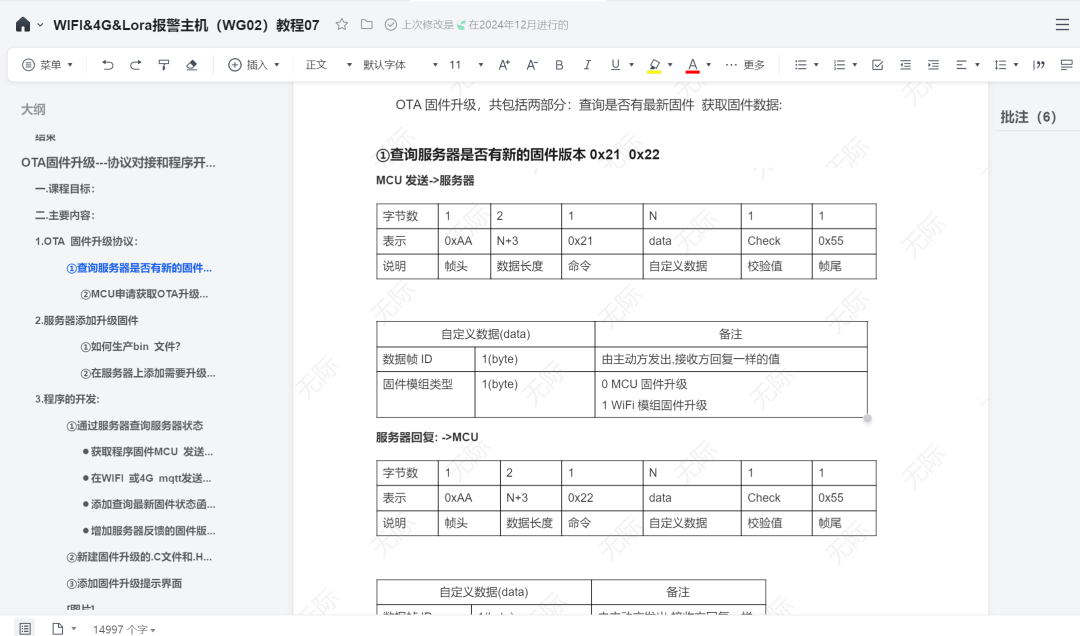1080x636 pixels.
Task: Star this document as a favorite
Action: (x=342, y=25)
